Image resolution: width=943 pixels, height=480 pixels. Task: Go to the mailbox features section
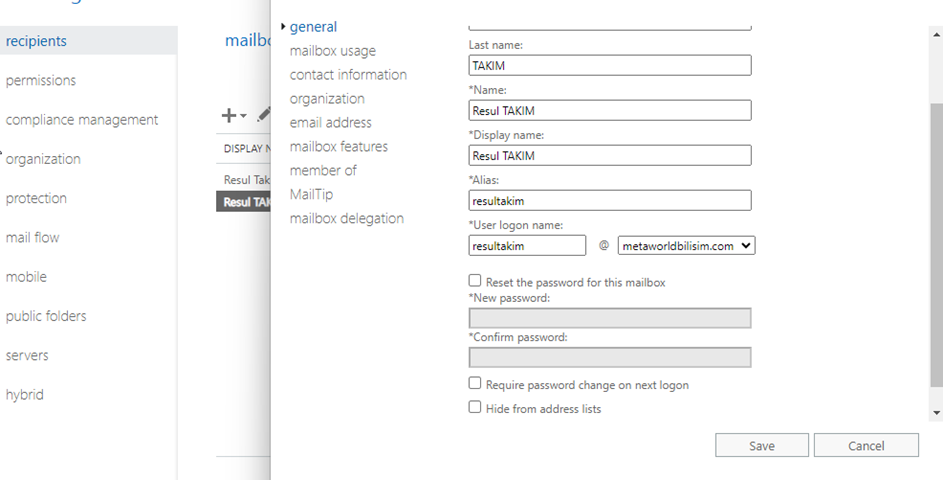[x=338, y=147]
